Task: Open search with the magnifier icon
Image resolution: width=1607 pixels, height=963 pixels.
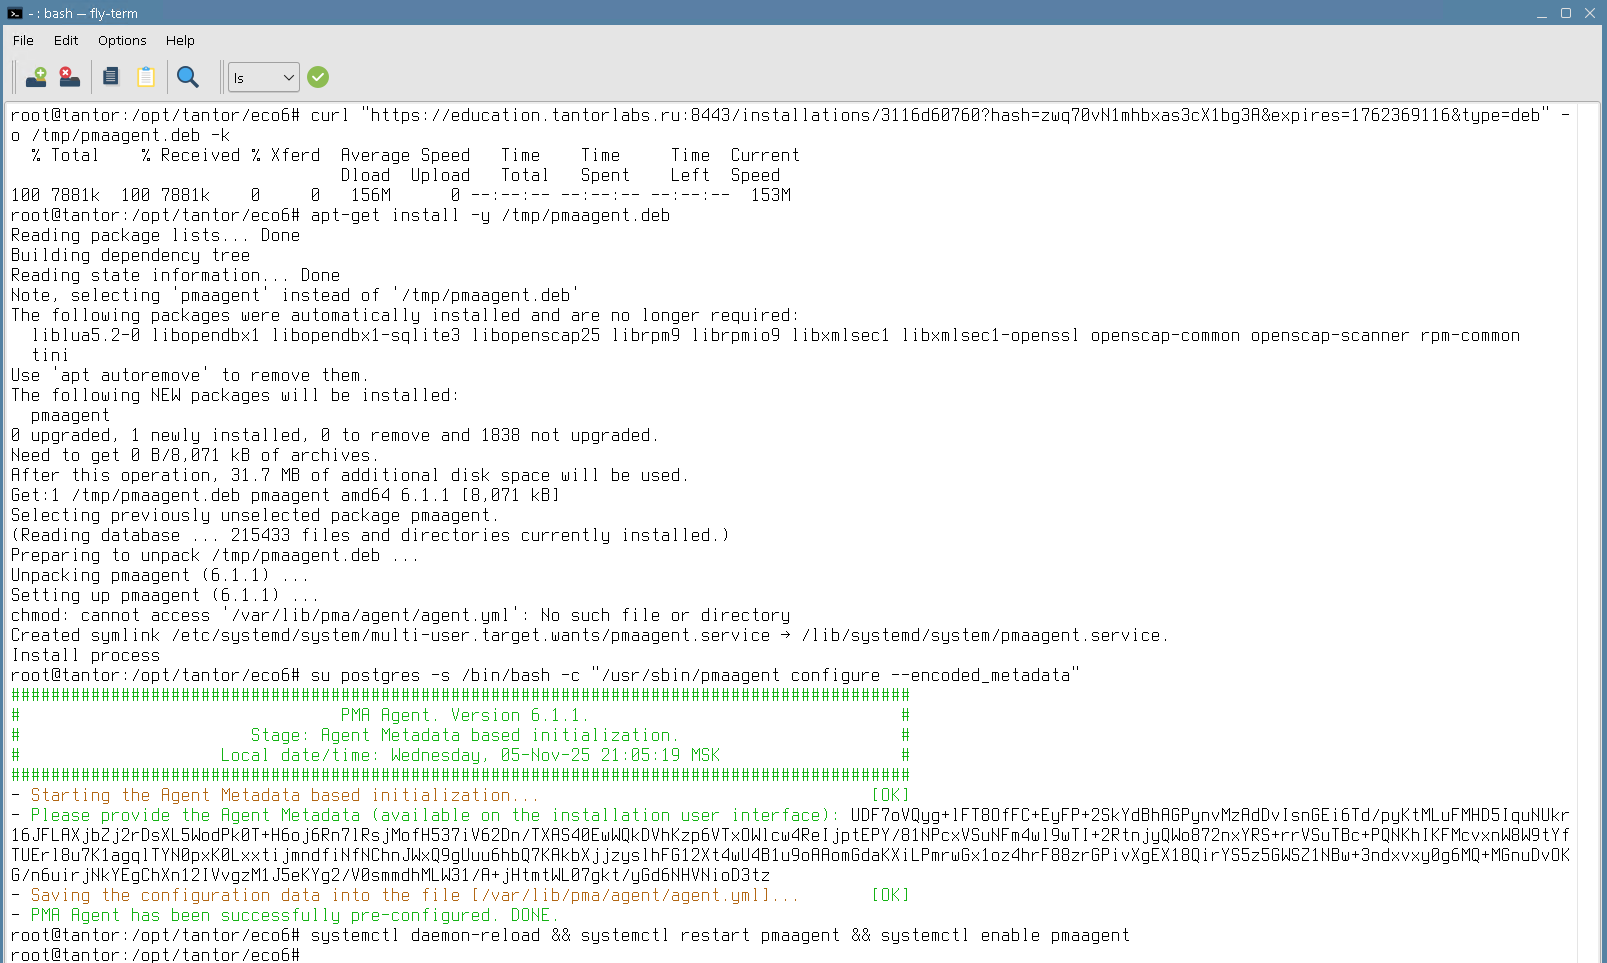Action: click(187, 77)
